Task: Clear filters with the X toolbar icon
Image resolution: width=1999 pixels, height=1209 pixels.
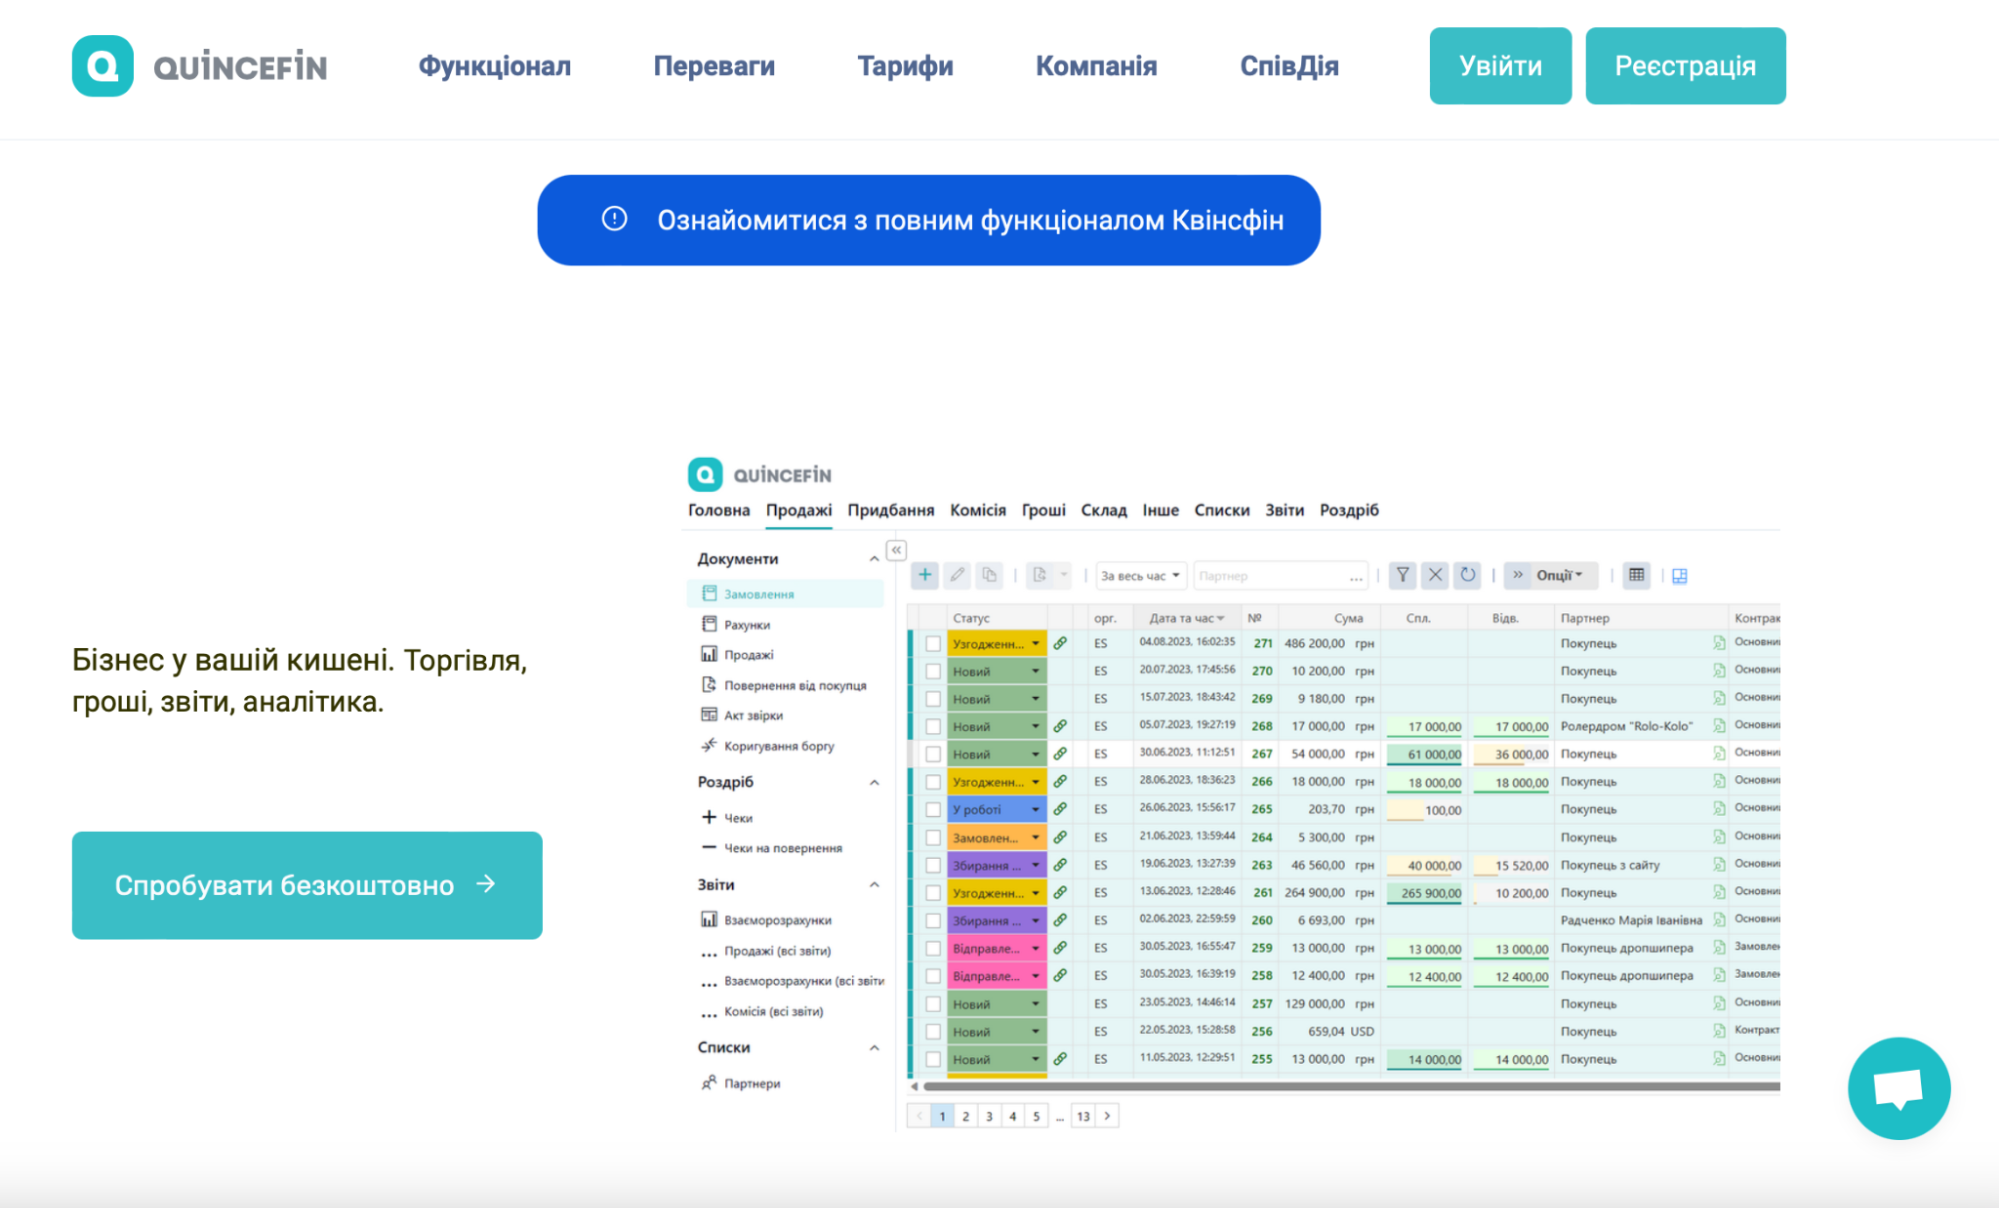Action: tap(1435, 575)
